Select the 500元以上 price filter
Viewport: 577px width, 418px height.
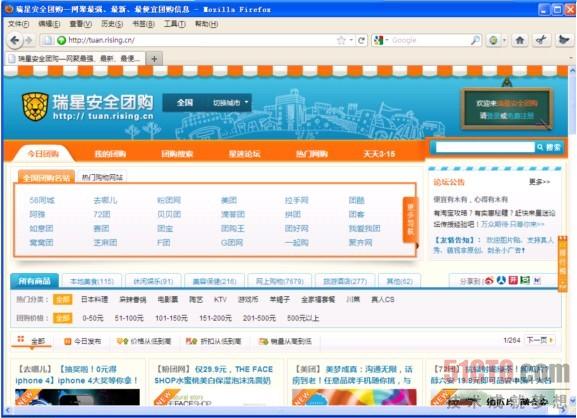(x=302, y=318)
